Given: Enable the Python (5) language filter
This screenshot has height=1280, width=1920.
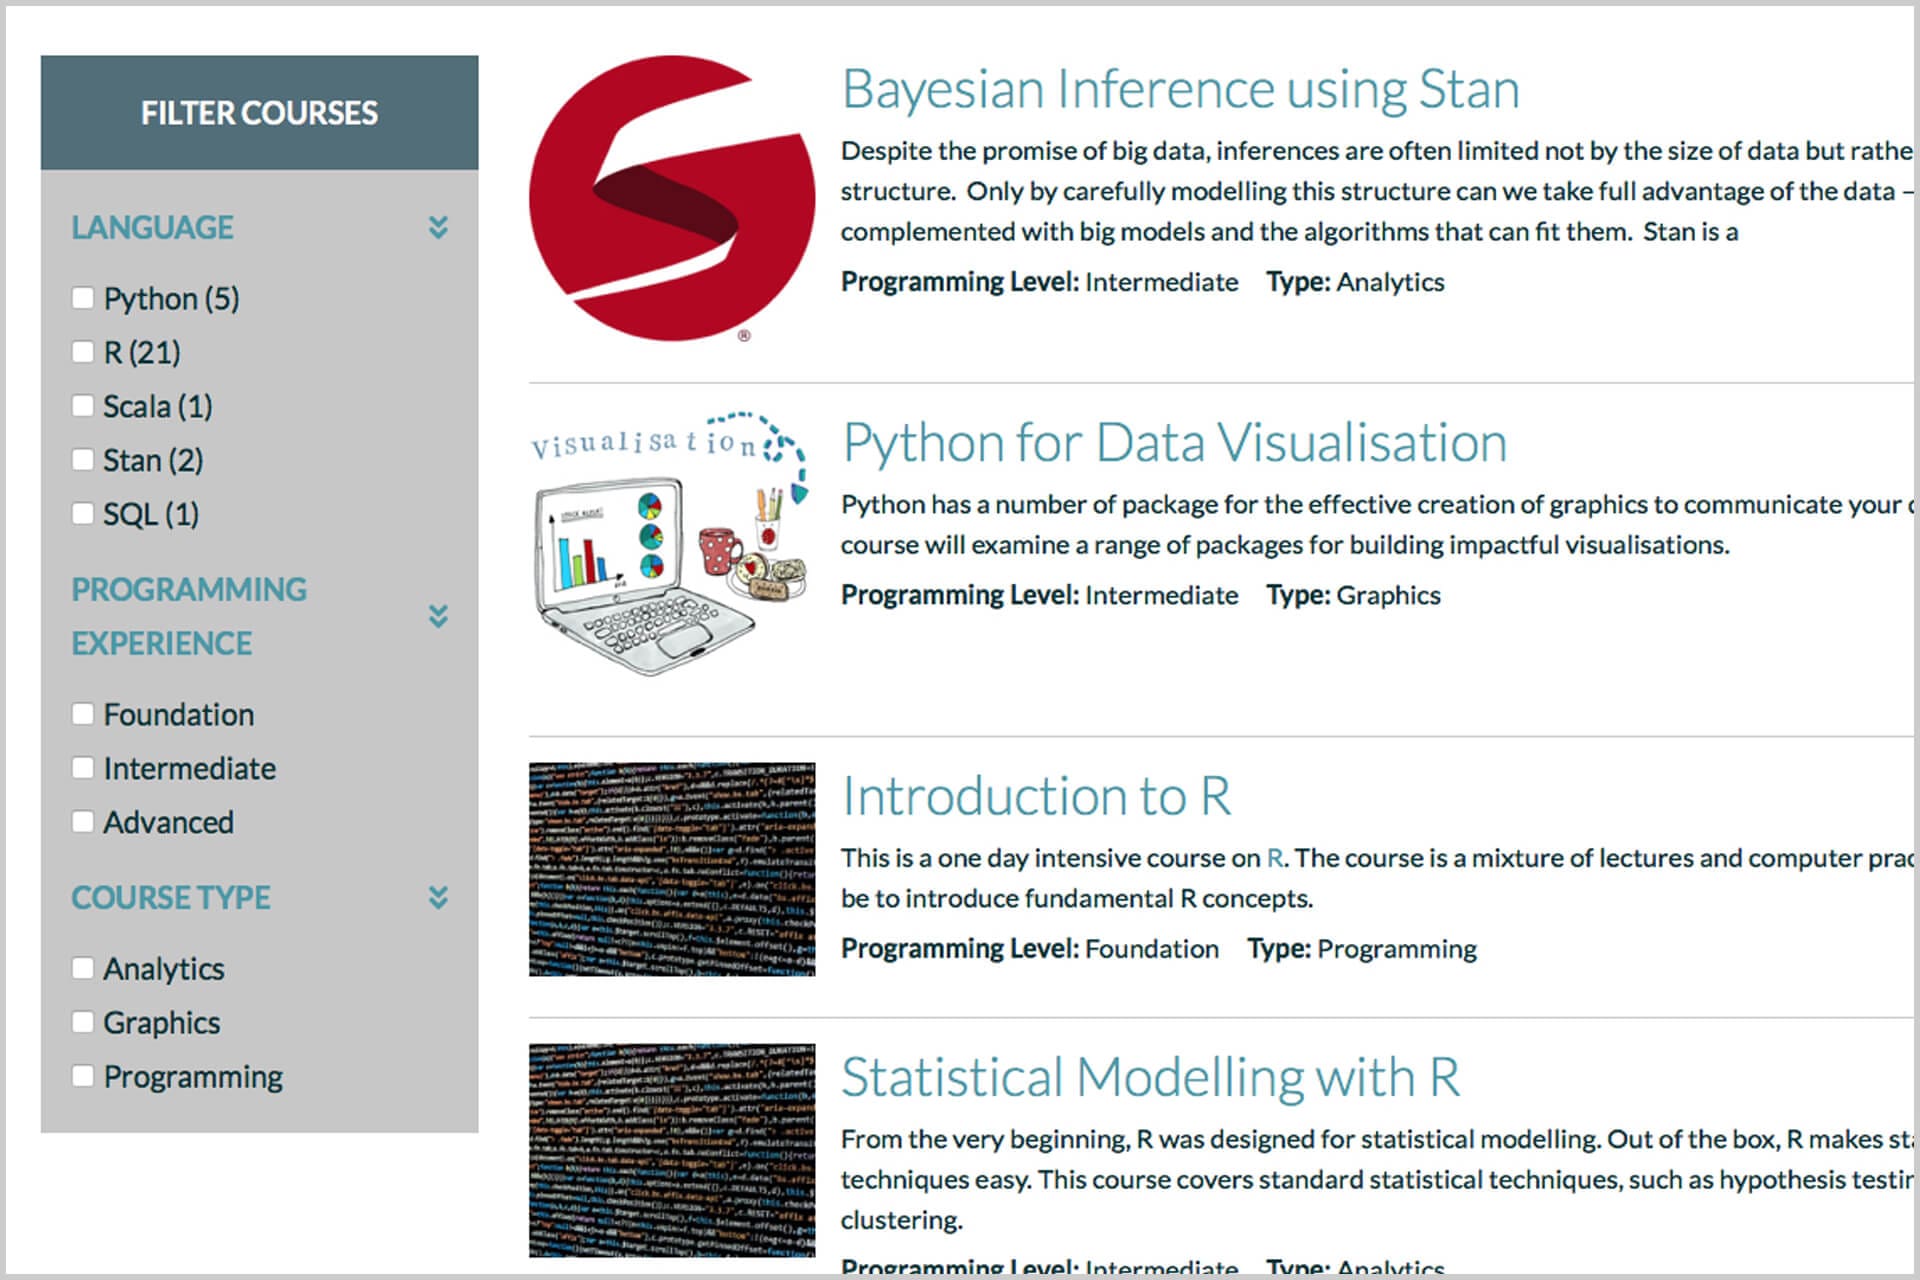Looking at the screenshot, I should point(83,296).
